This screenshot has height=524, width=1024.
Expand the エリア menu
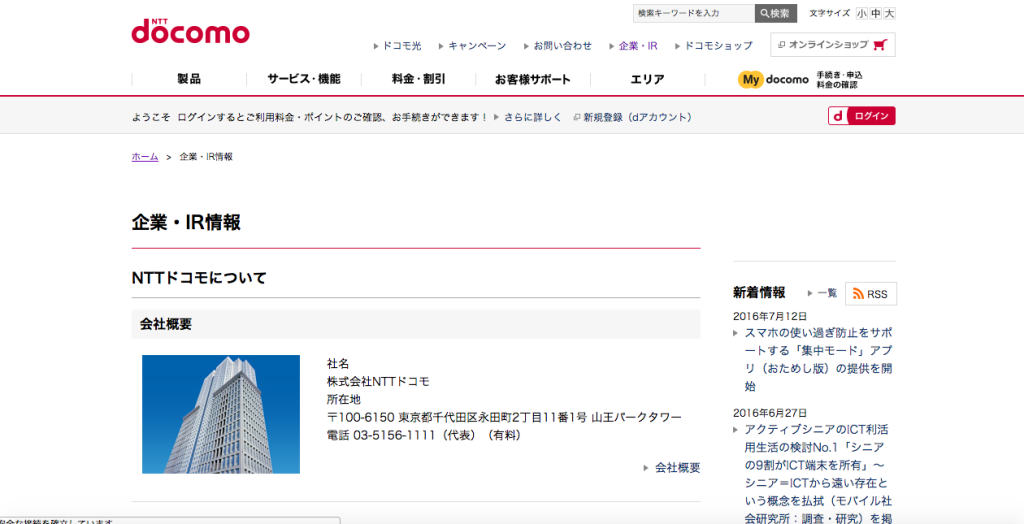pos(647,80)
